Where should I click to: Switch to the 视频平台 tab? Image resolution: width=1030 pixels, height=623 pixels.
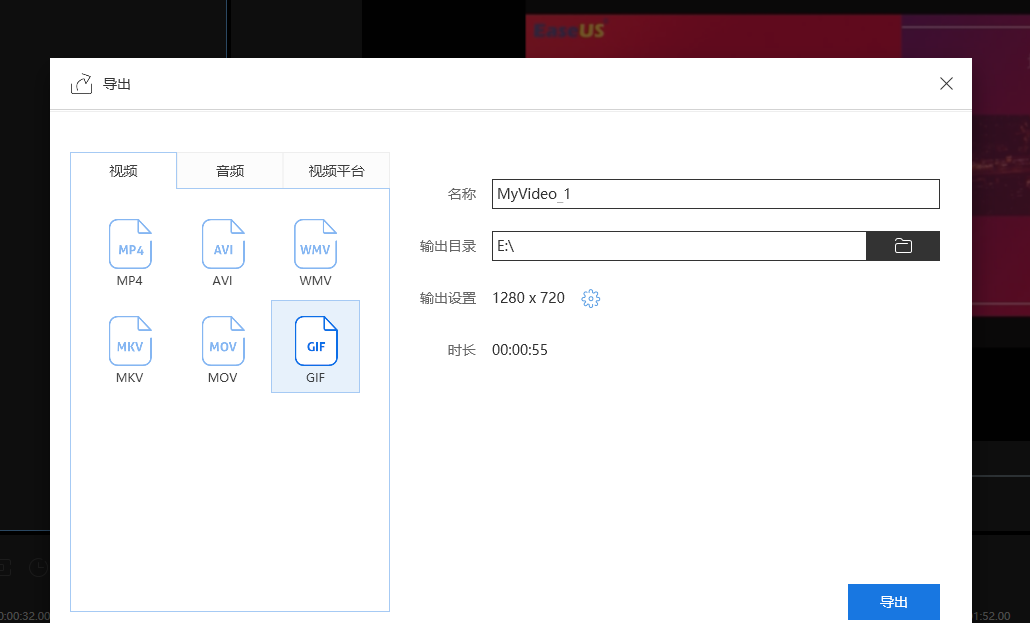coord(336,171)
